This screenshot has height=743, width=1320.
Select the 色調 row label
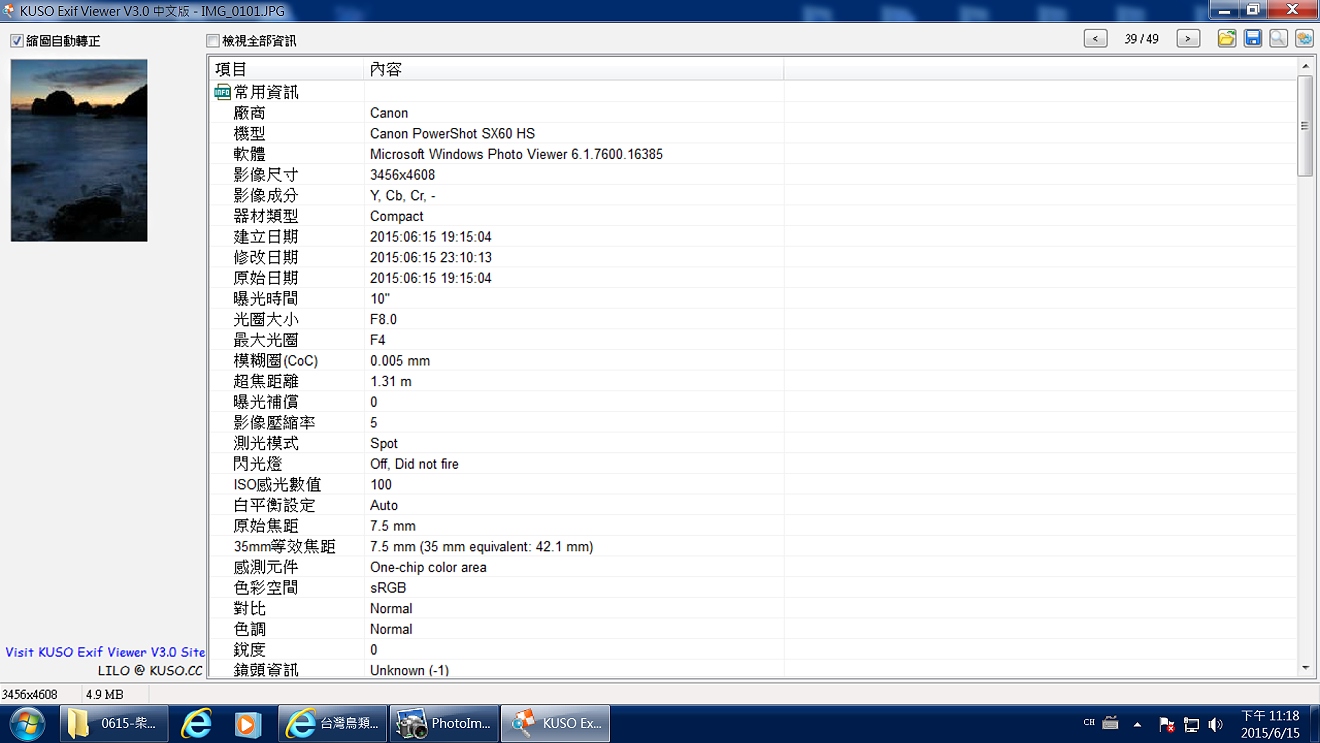click(249, 630)
